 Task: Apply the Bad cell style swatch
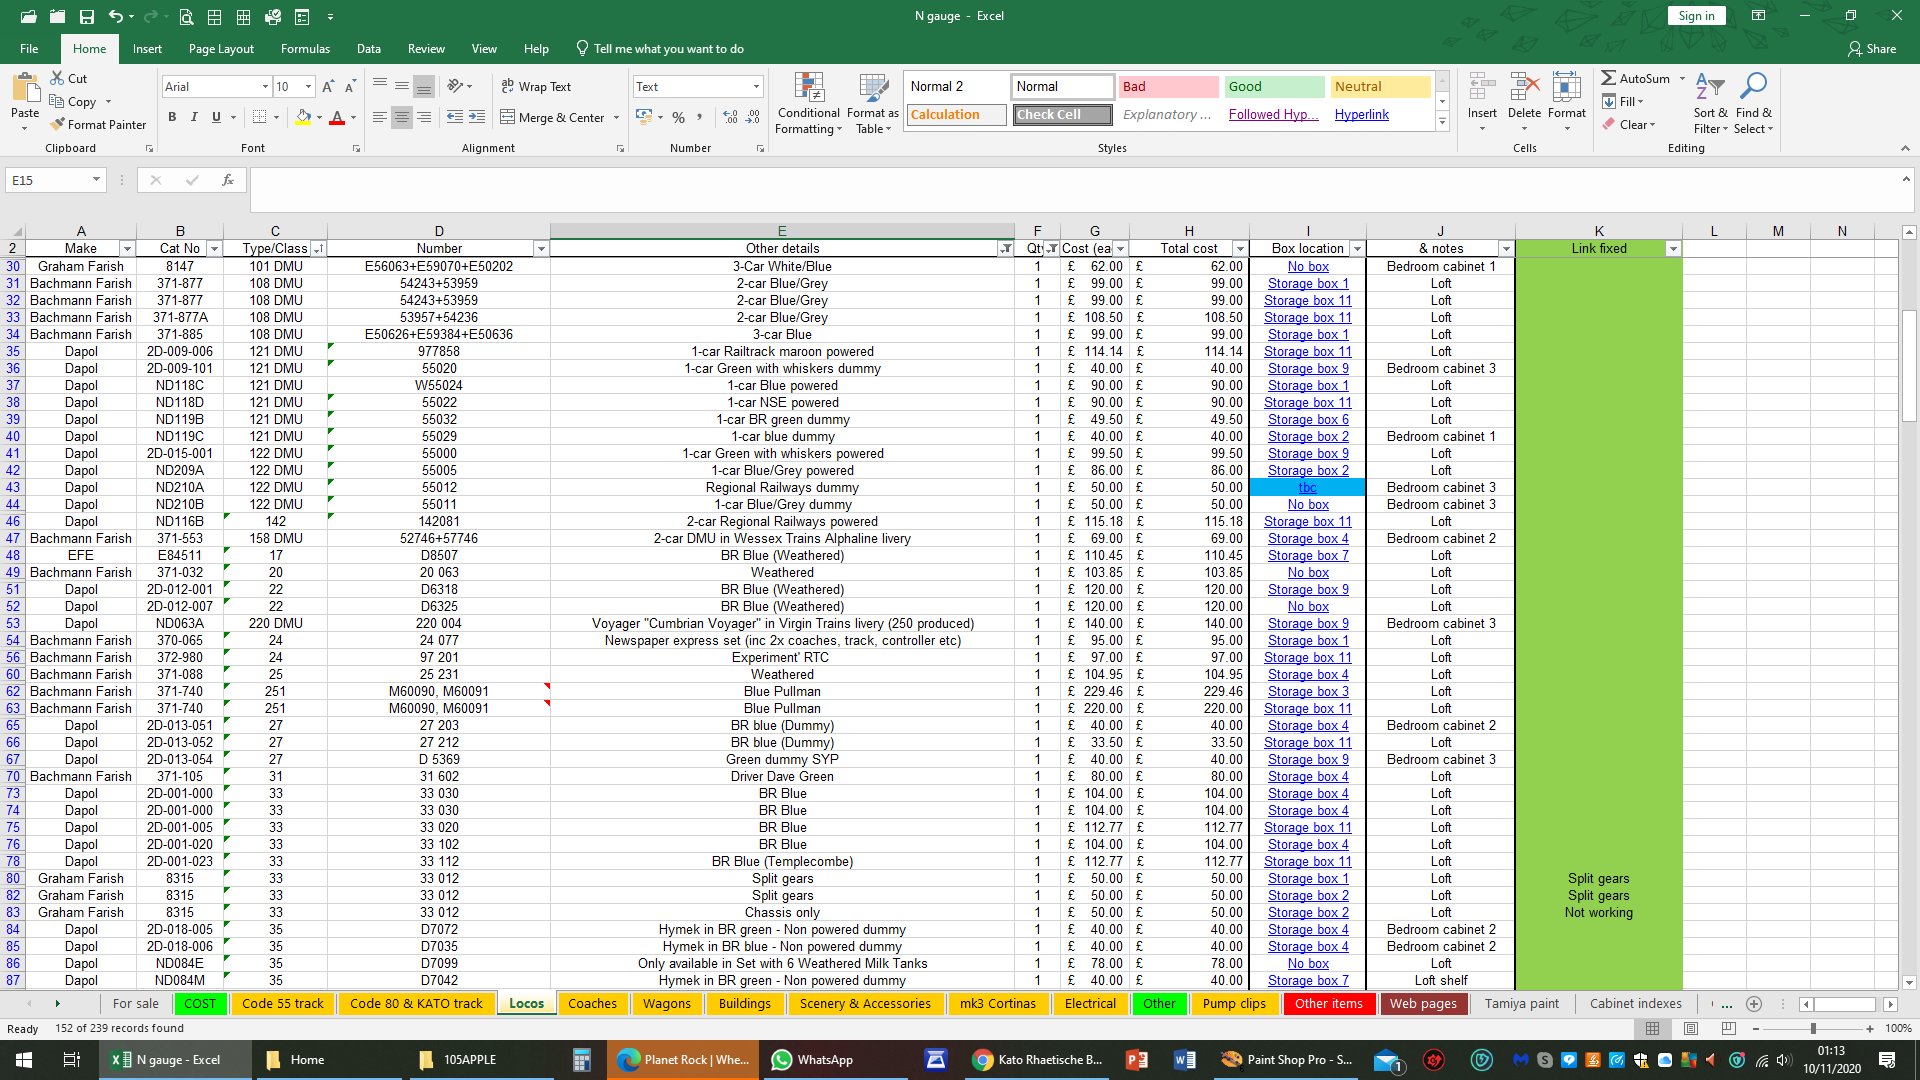[1168, 87]
